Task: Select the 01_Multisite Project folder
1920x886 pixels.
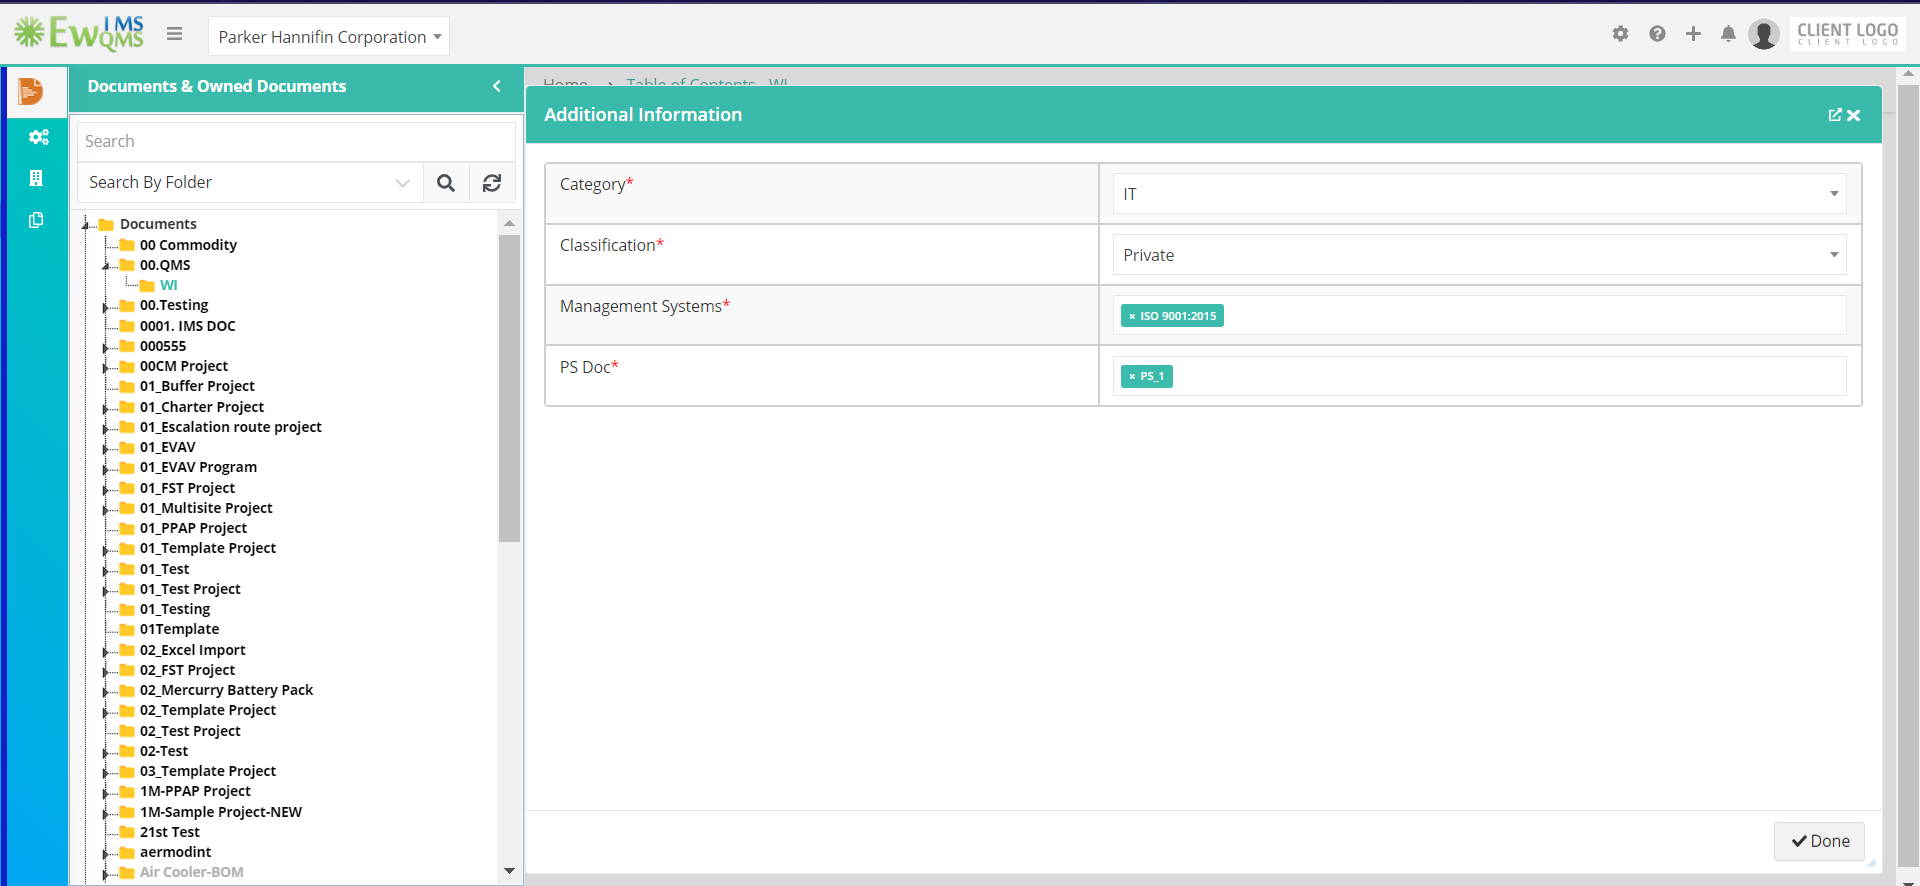Action: [x=206, y=508]
